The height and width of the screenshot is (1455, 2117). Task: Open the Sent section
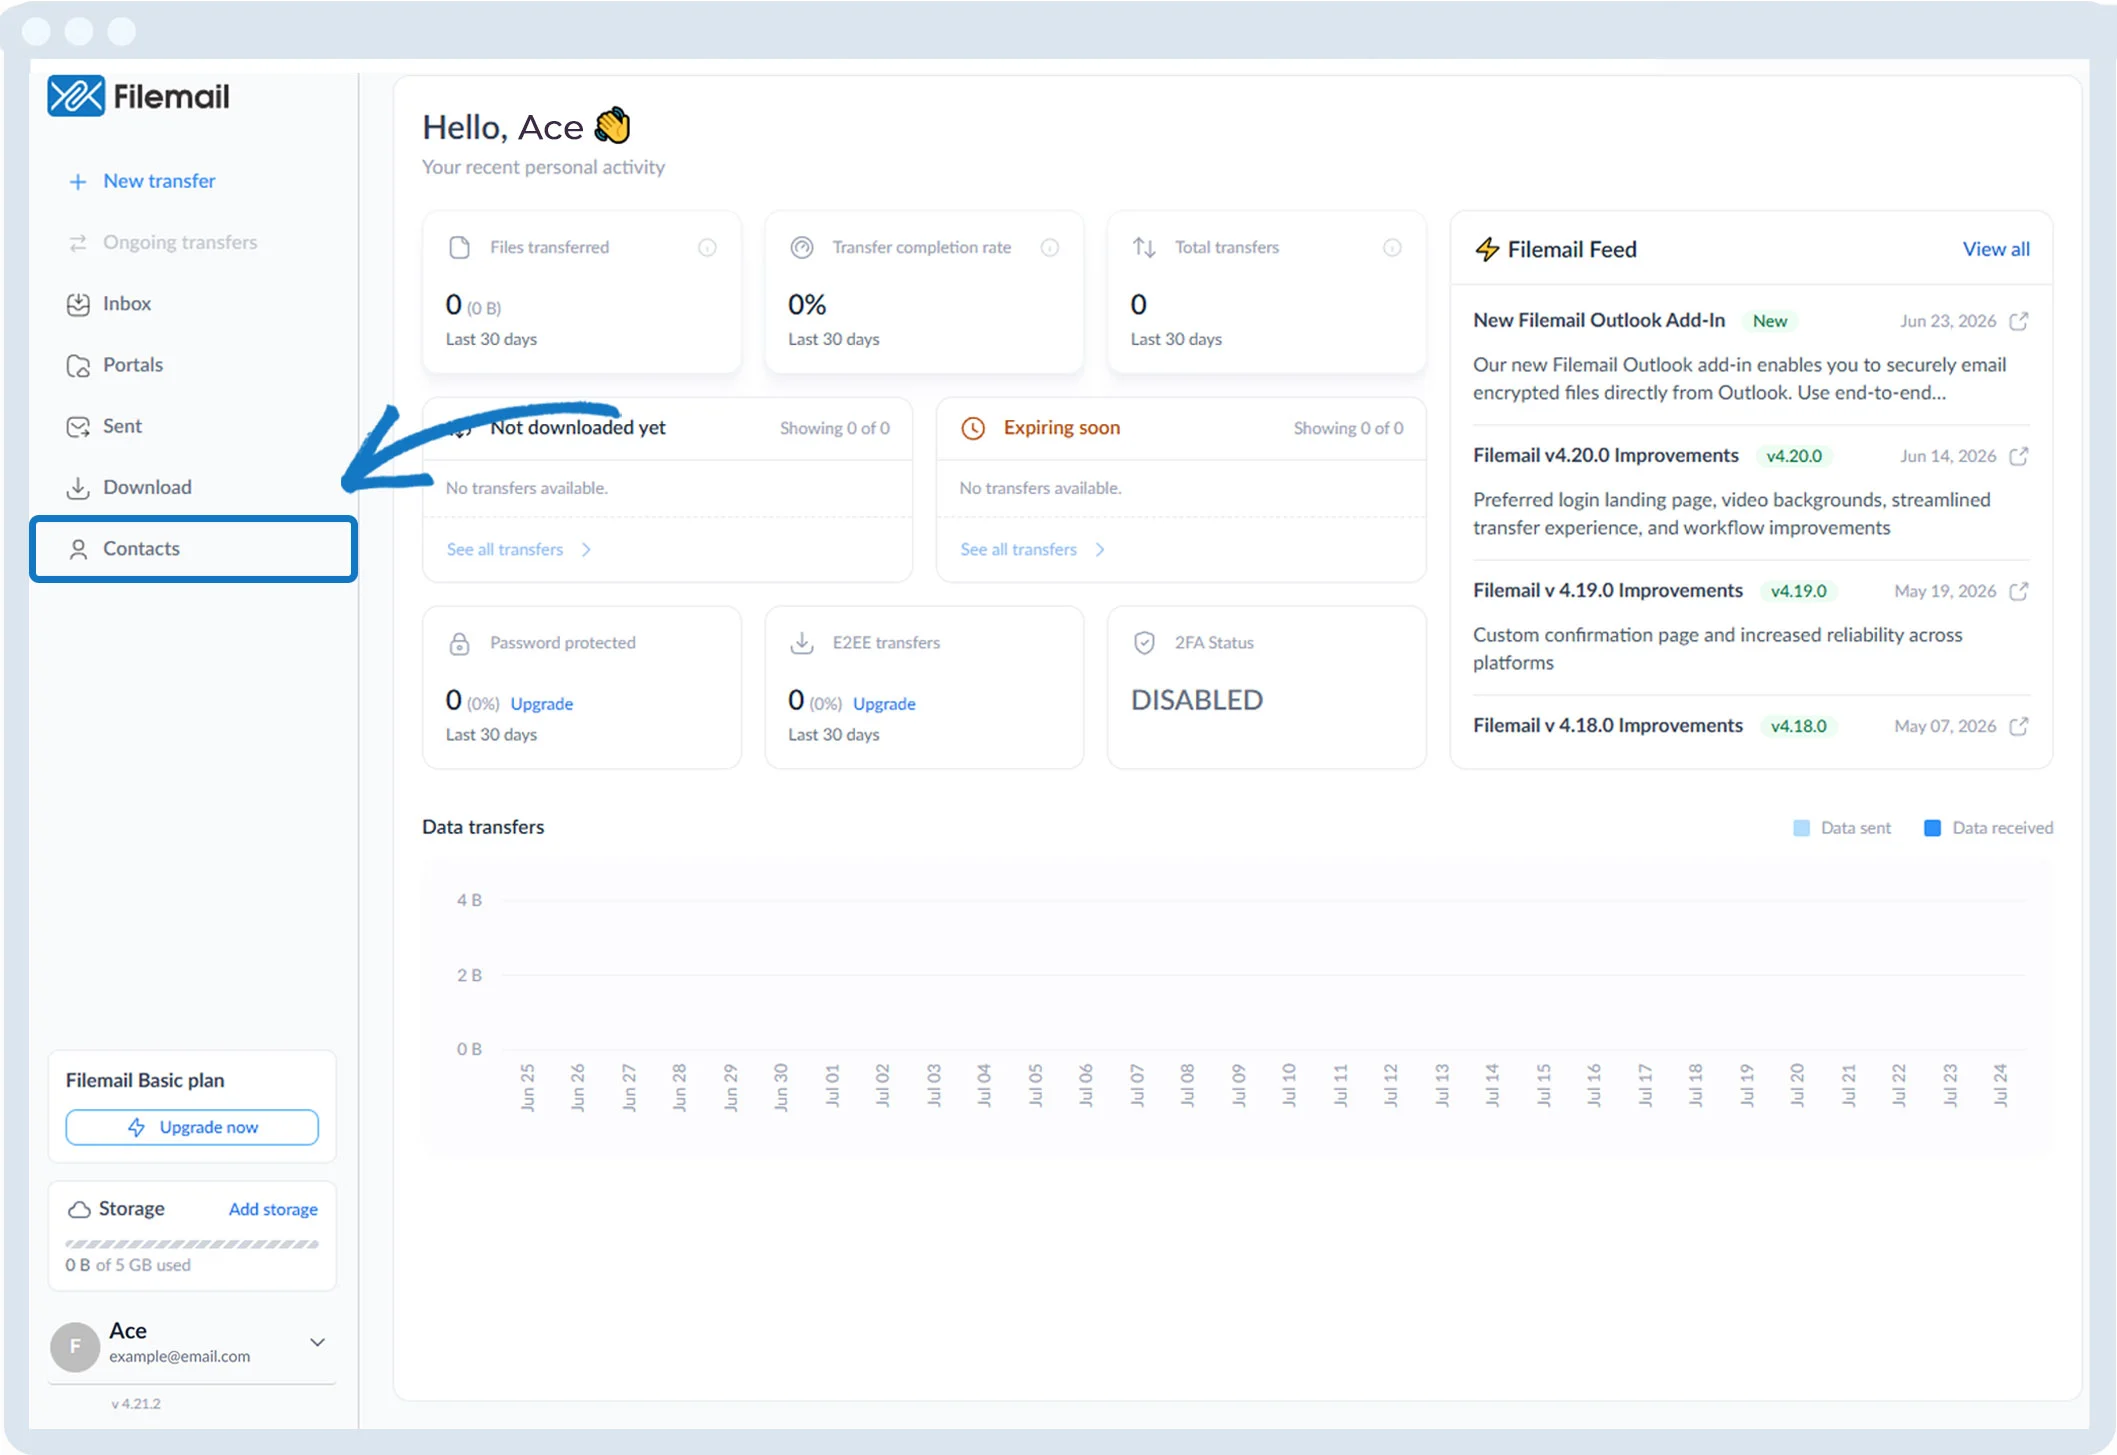tap(122, 426)
